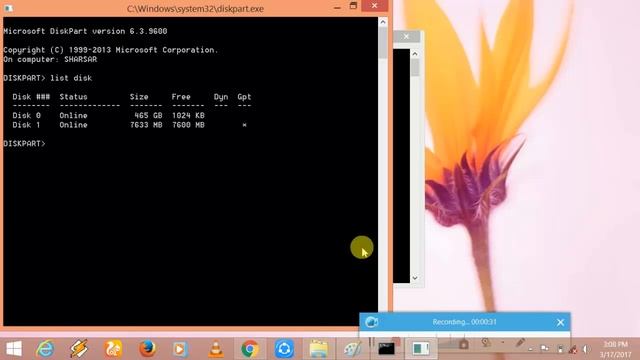Launch Firefox from the taskbar
Screen dimensions: 640x360
[x=147, y=349]
